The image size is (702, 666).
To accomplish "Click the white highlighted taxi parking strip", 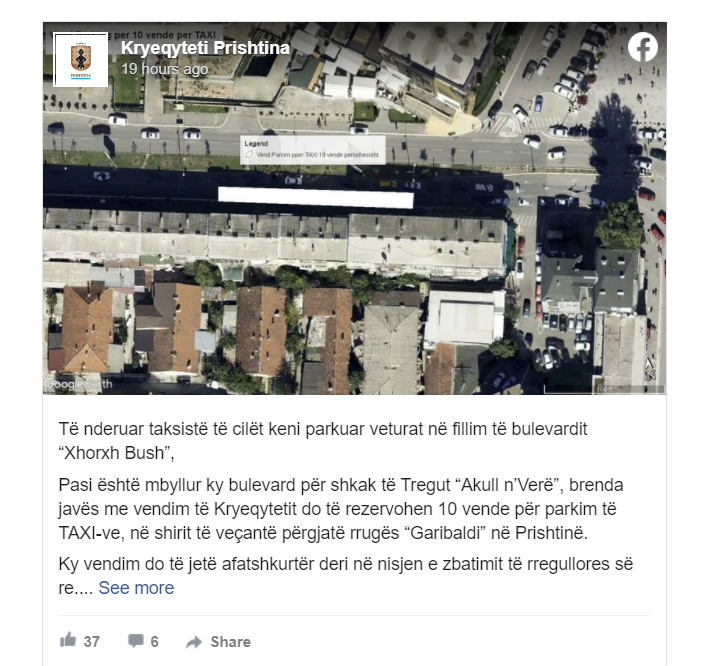I will tap(316, 197).
